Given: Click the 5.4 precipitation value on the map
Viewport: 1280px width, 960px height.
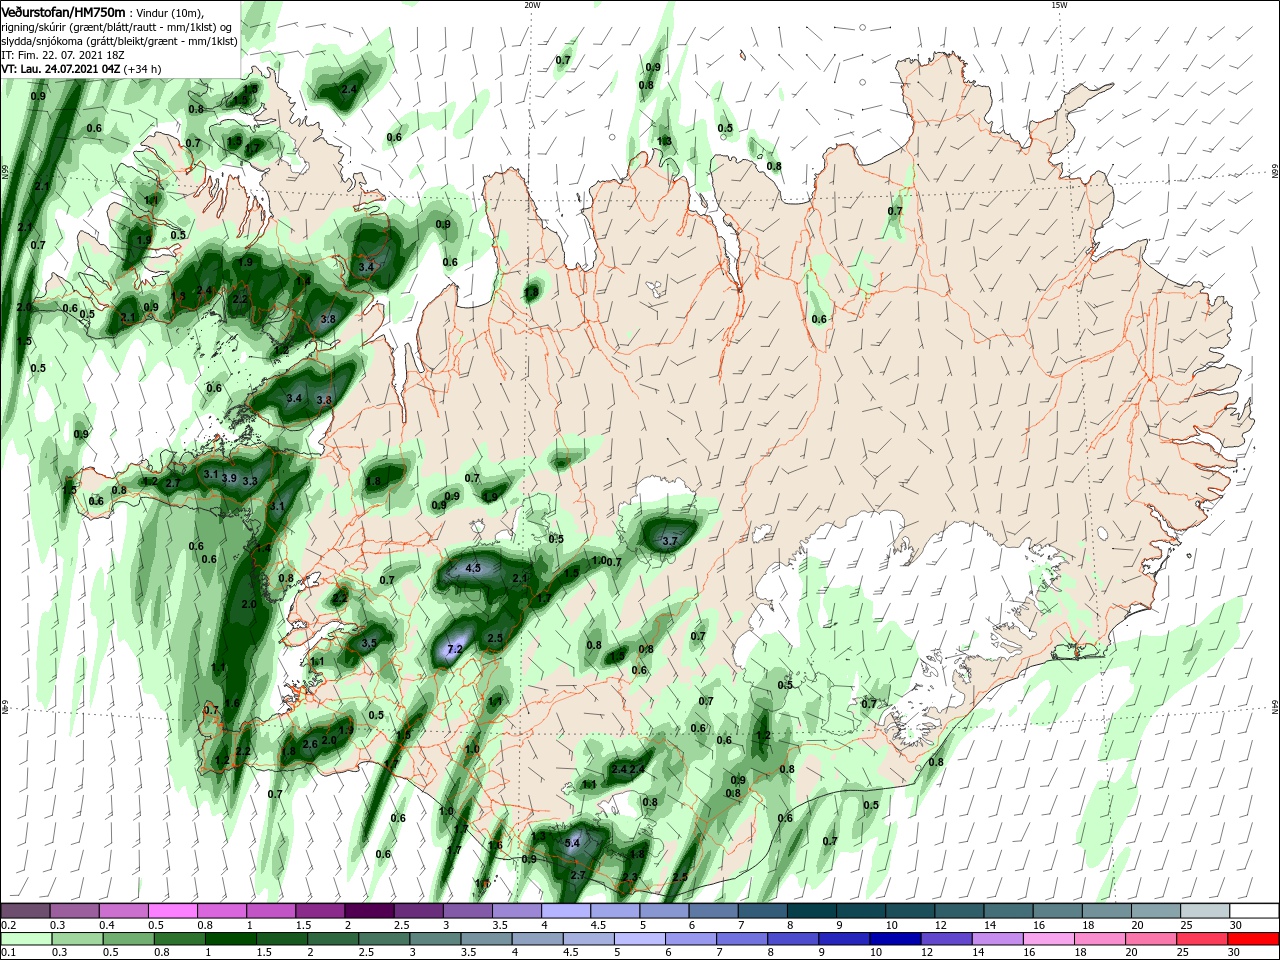Looking at the screenshot, I should point(572,844).
